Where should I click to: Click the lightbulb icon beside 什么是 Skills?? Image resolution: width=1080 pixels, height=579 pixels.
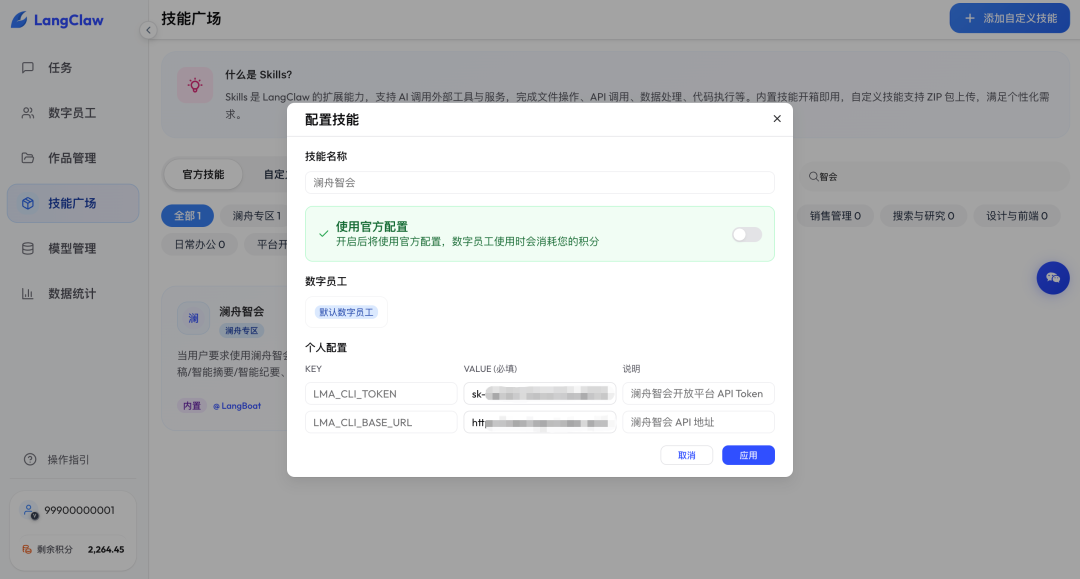tap(195, 85)
